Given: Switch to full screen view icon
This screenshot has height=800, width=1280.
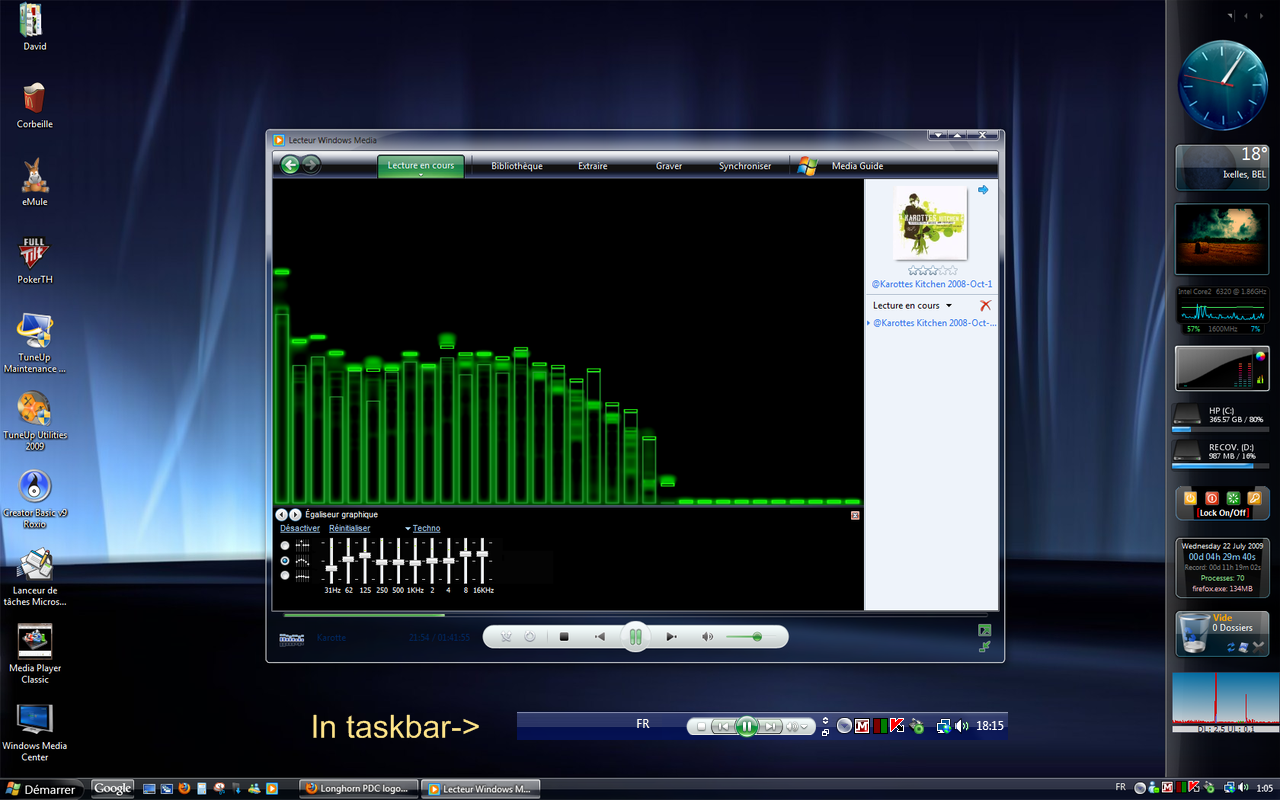Looking at the screenshot, I should [x=984, y=630].
